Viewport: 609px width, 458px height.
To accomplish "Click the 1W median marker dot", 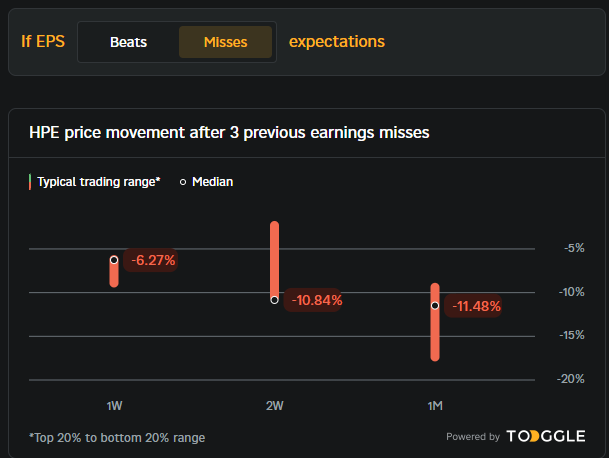I will [x=114, y=259].
